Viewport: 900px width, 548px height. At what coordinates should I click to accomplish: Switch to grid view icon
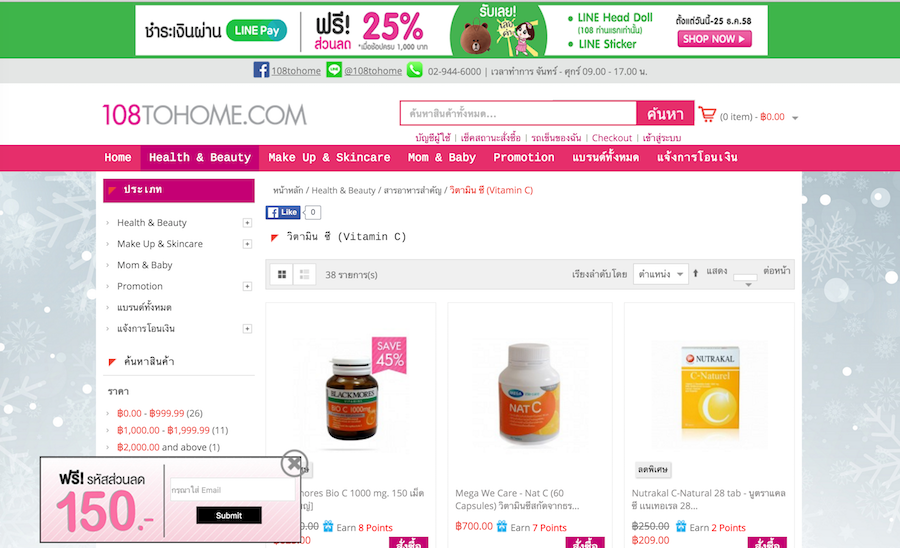pos(282,275)
